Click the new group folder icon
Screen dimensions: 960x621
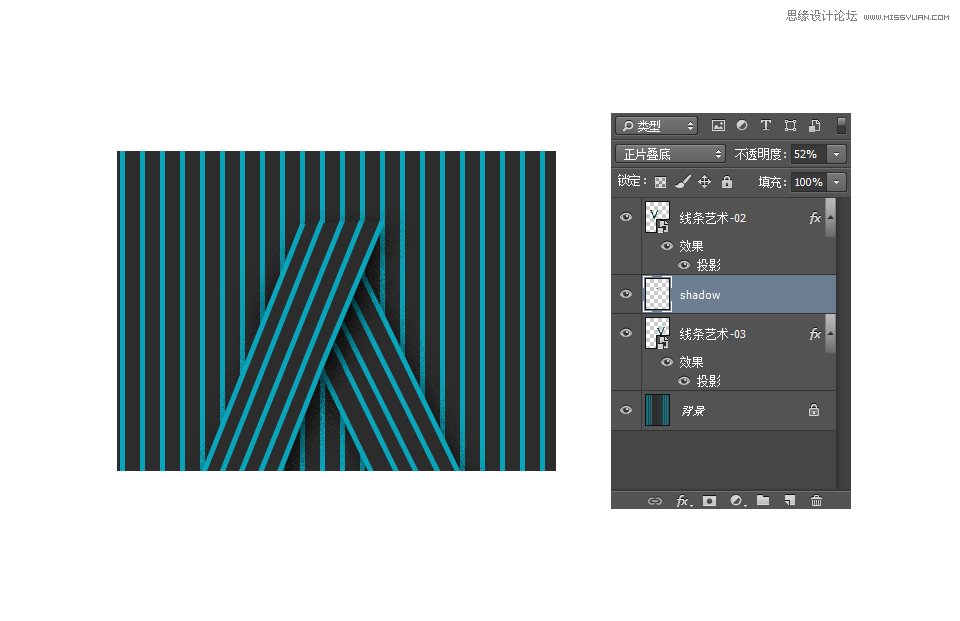[763, 501]
